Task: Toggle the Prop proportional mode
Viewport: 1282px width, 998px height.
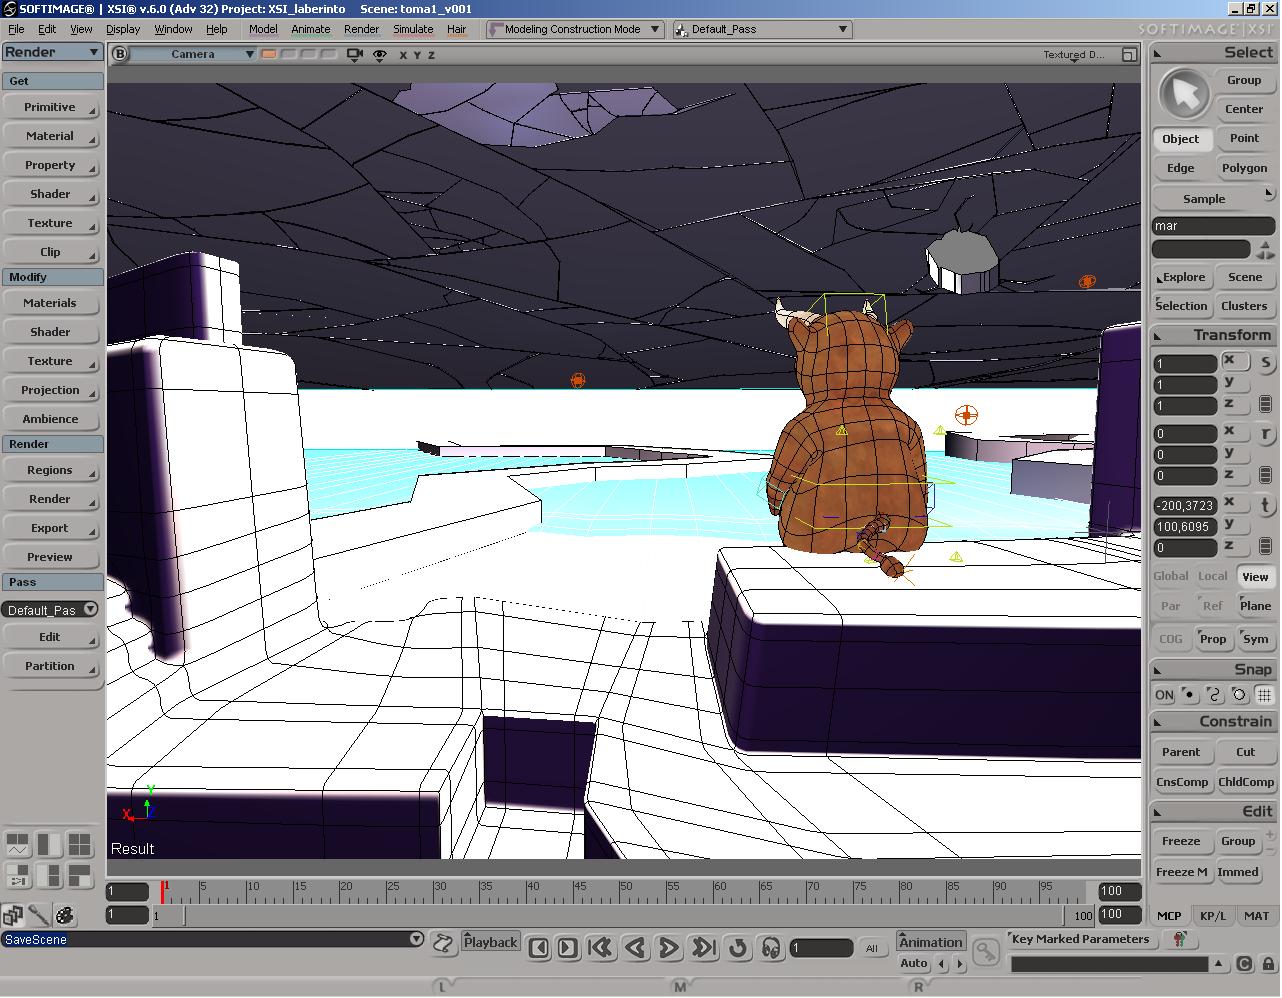Action: pyautogui.click(x=1213, y=639)
